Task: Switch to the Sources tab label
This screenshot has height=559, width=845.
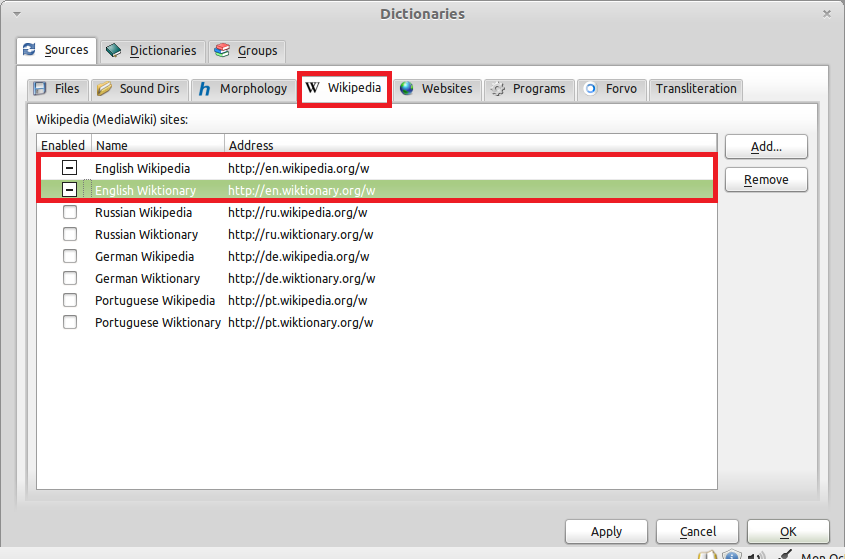Action: (x=66, y=50)
